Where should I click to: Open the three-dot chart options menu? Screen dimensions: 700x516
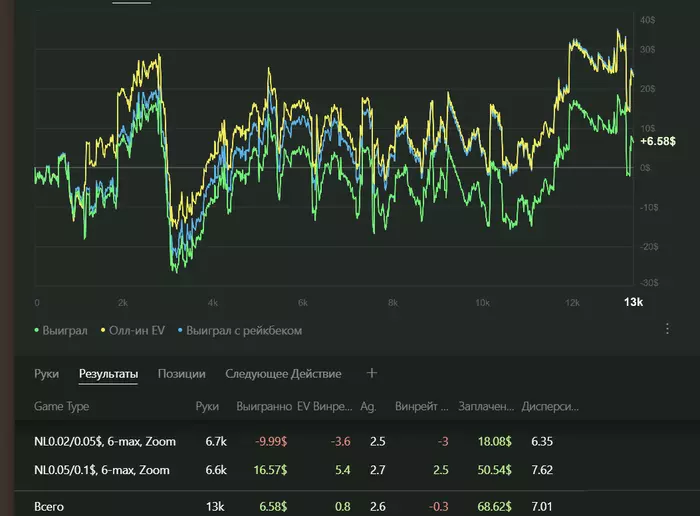pos(667,328)
